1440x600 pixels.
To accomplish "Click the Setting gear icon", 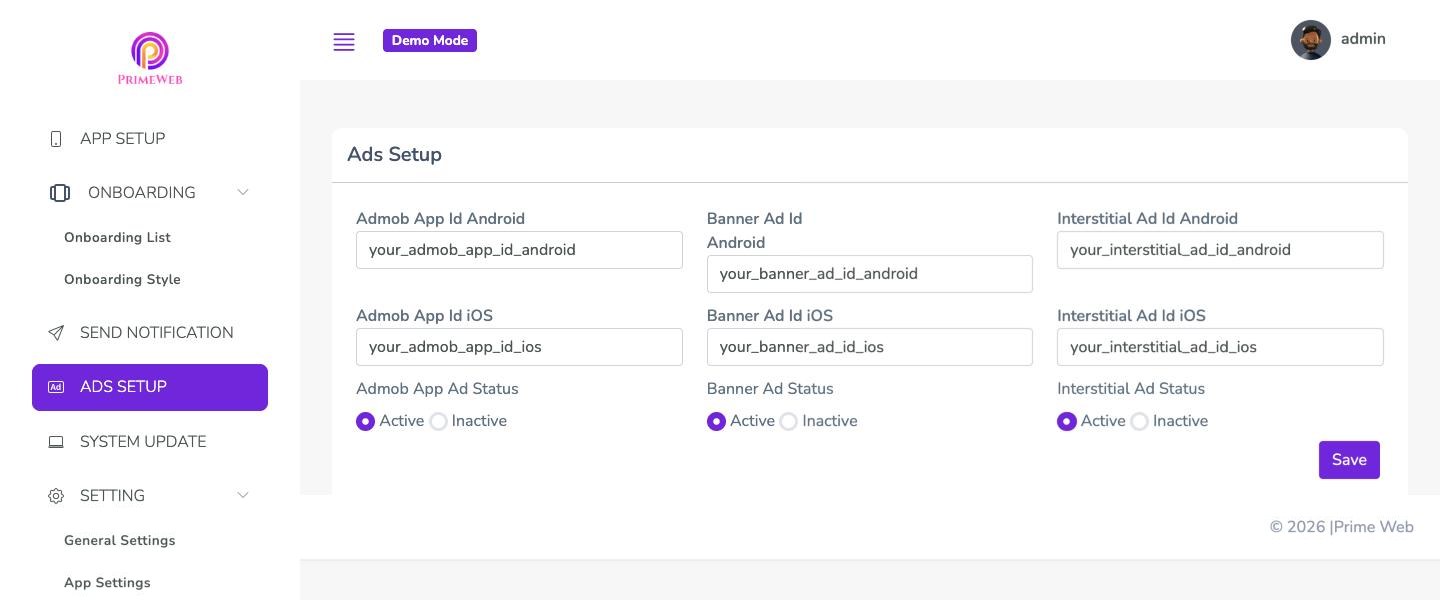I will click(x=56, y=496).
